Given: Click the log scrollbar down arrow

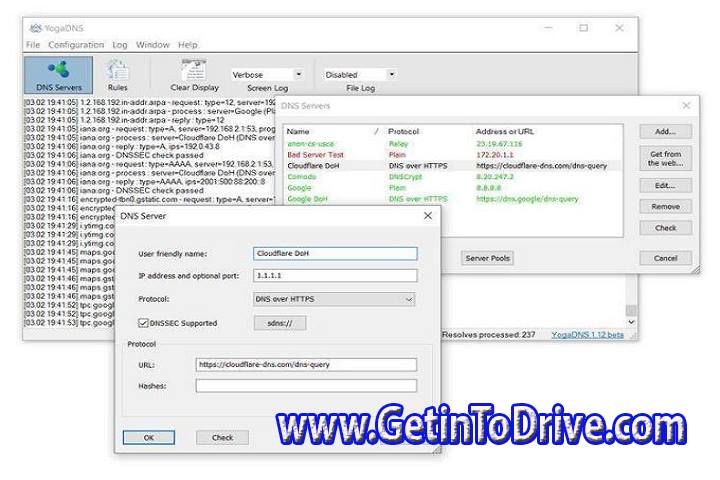Looking at the screenshot, I should [631, 322].
